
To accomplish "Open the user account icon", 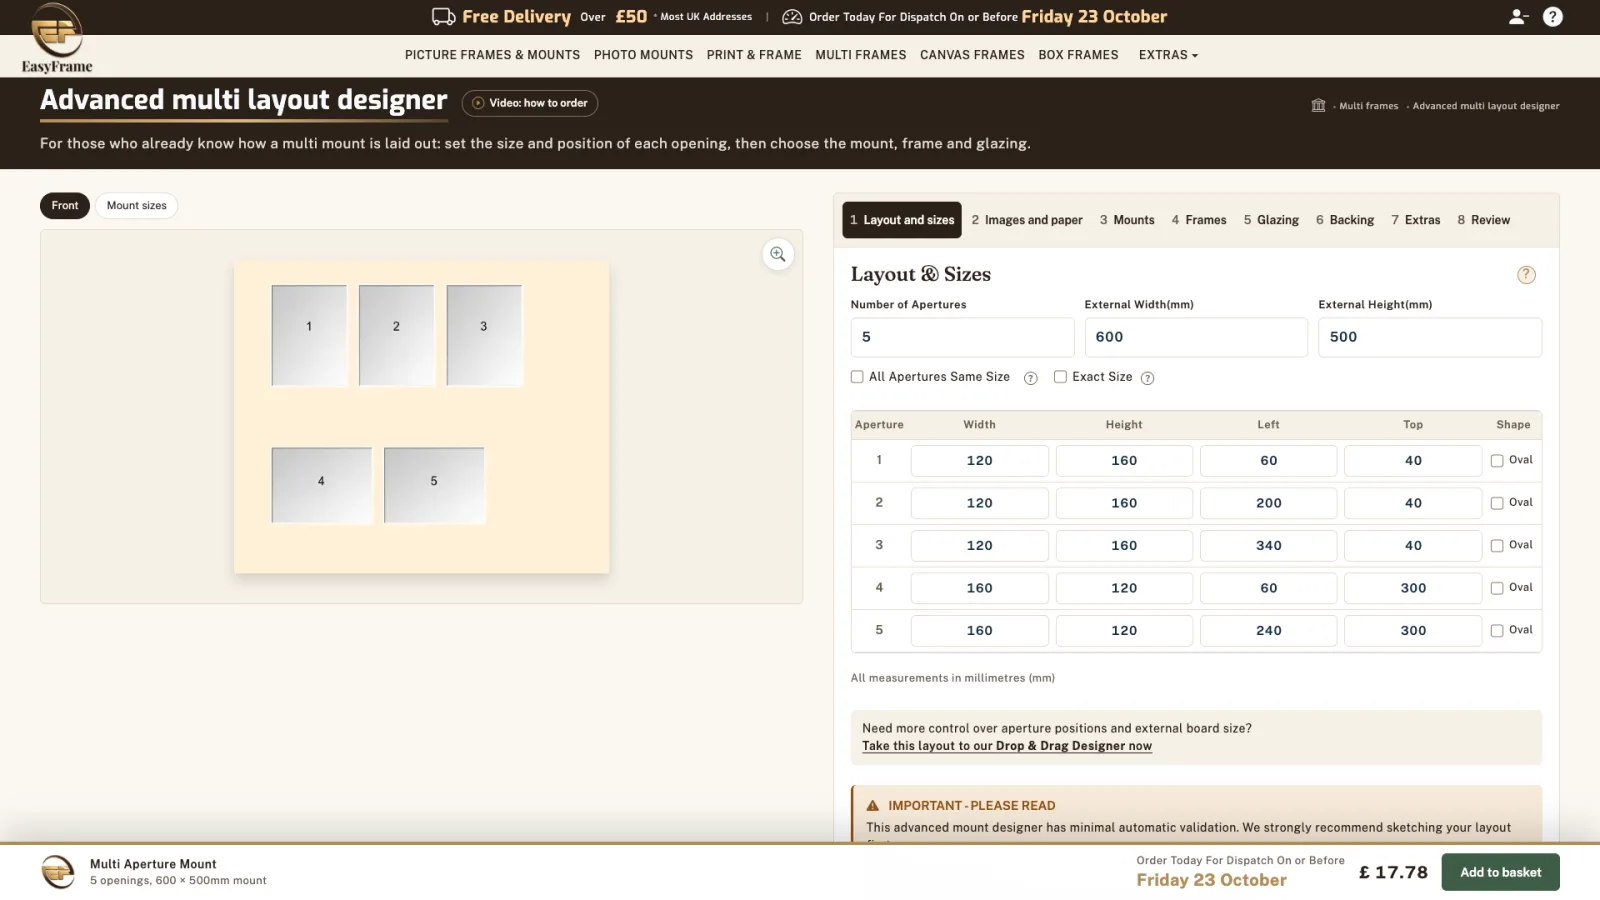I will (x=1518, y=17).
